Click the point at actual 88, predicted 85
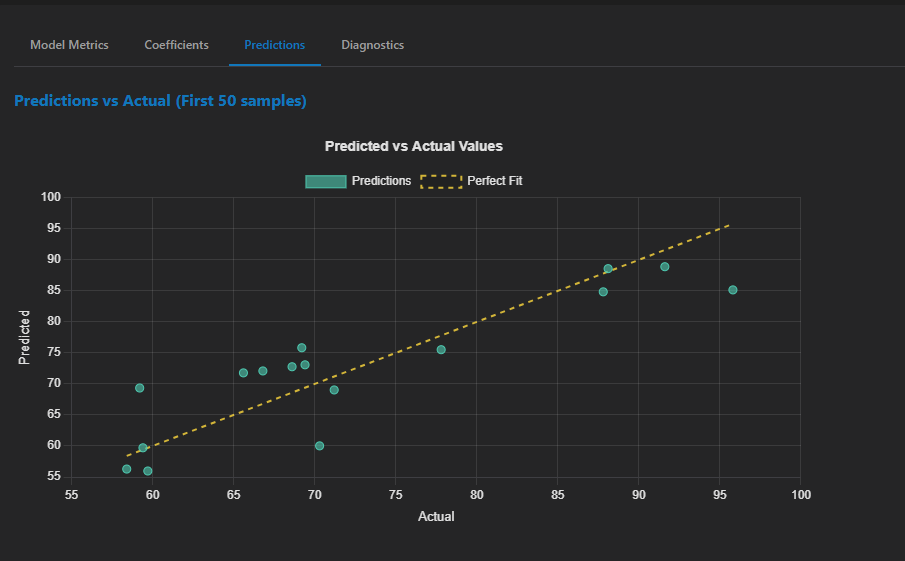 click(603, 292)
